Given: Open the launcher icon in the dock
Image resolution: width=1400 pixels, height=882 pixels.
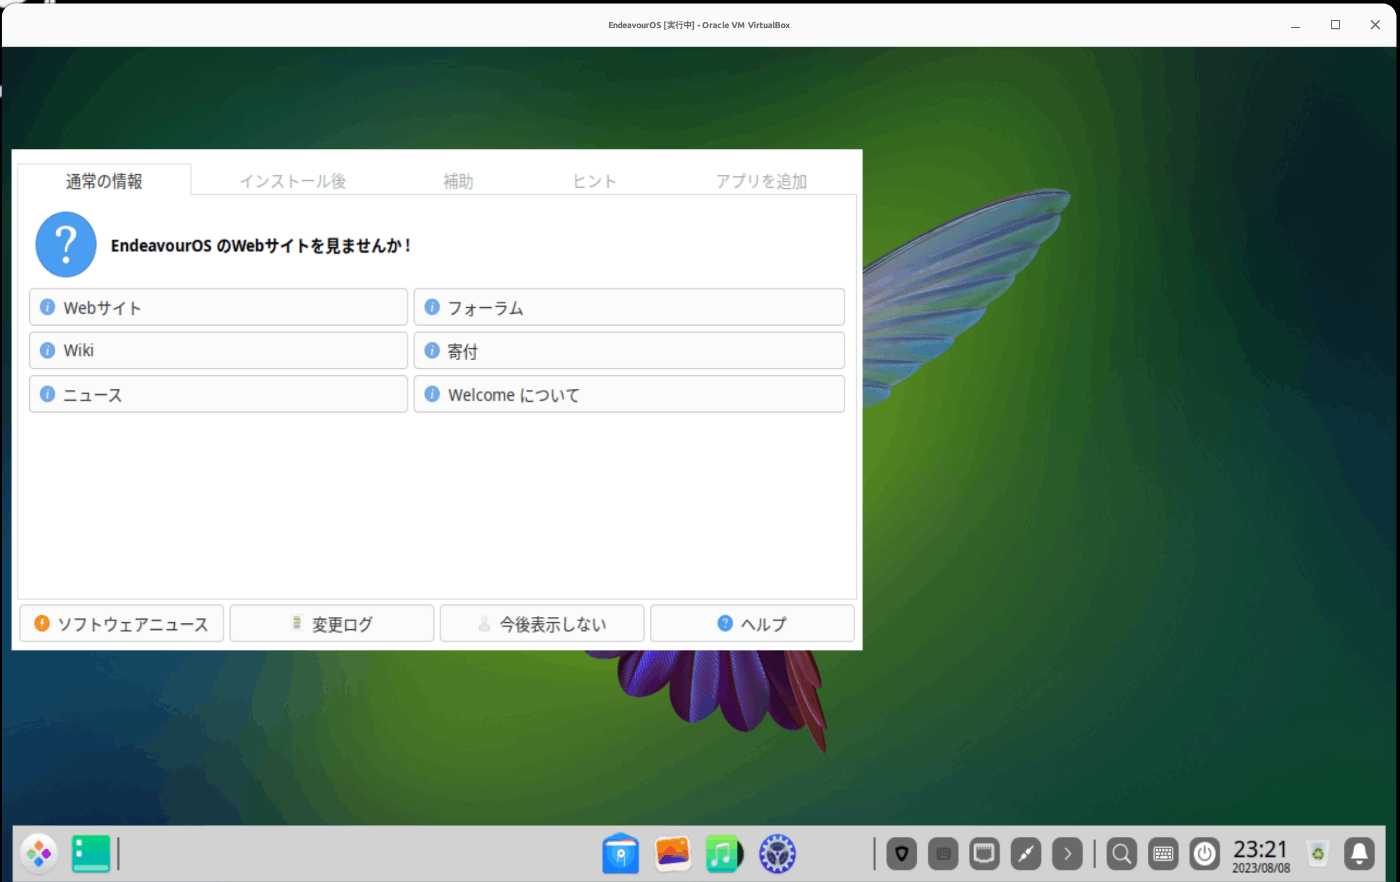Looking at the screenshot, I should coord(39,854).
